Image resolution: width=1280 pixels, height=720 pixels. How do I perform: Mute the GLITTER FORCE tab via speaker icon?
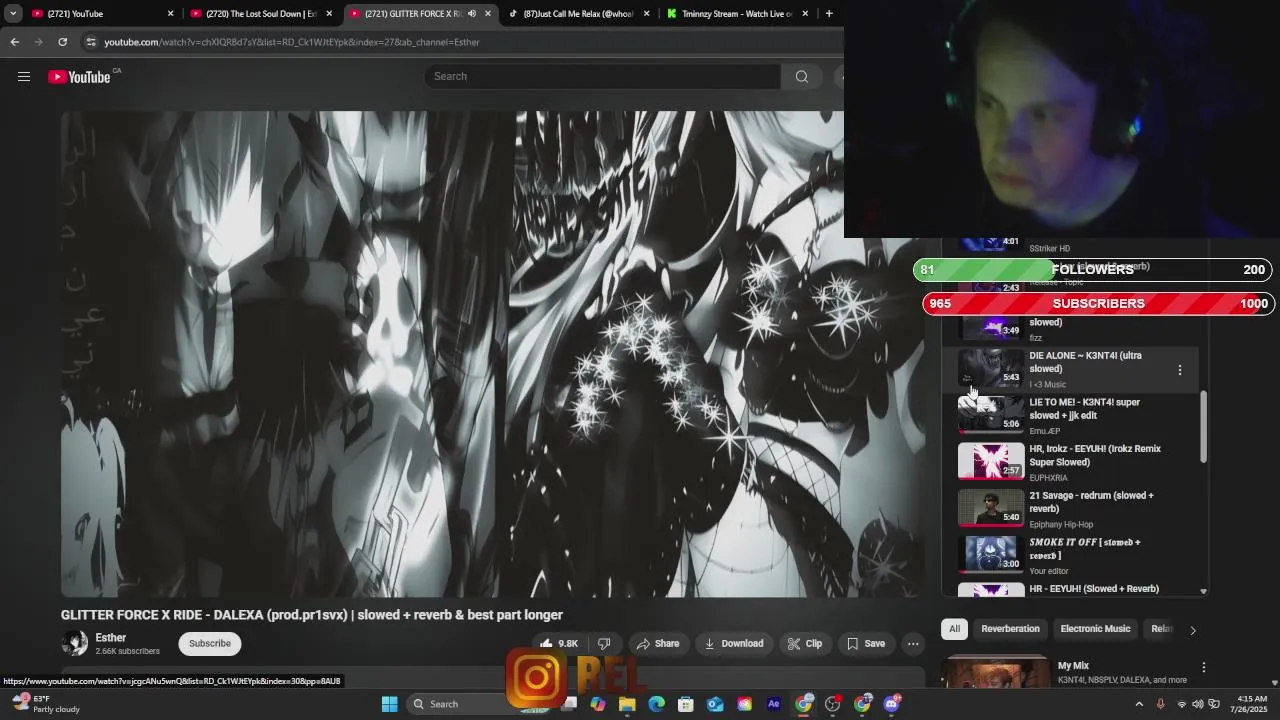472,14
